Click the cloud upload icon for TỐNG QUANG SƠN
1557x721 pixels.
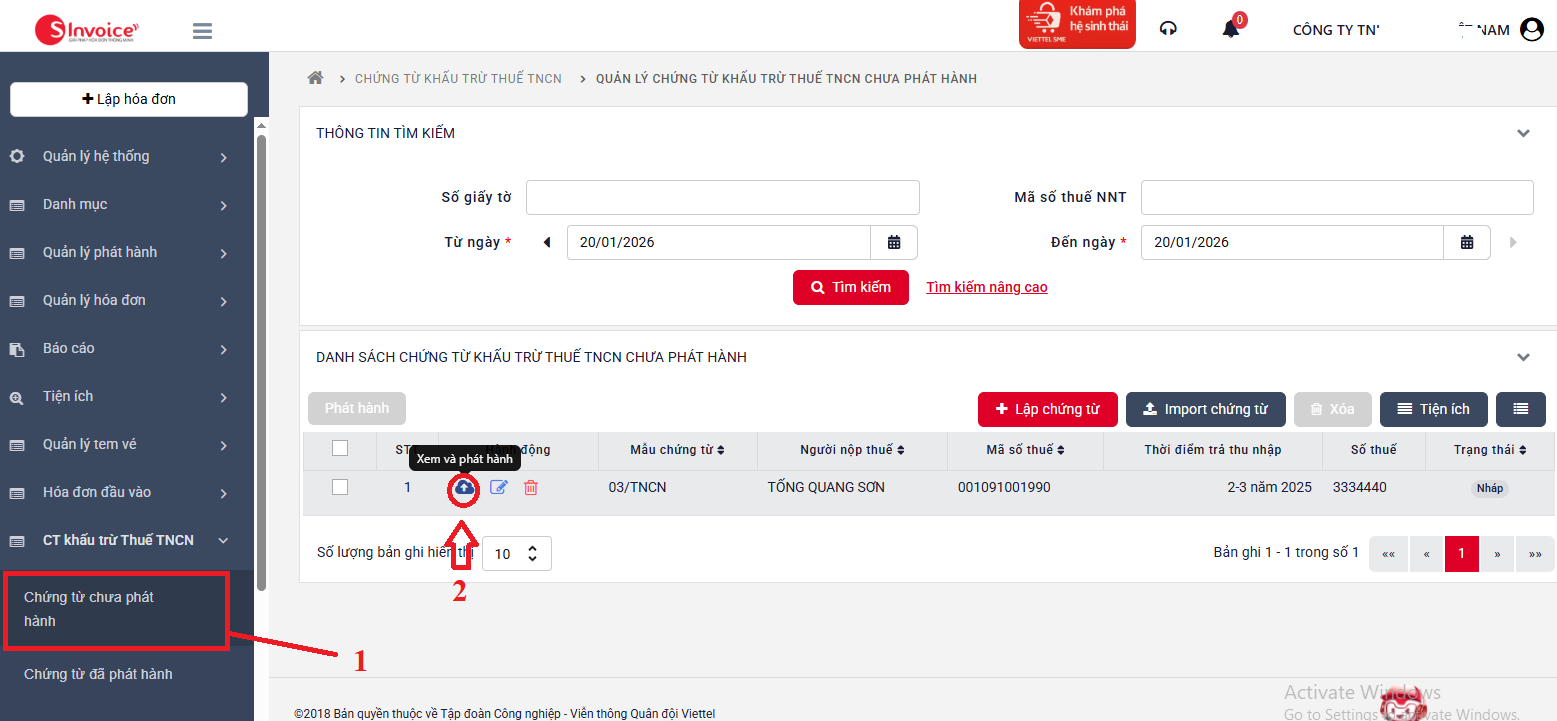pos(464,488)
